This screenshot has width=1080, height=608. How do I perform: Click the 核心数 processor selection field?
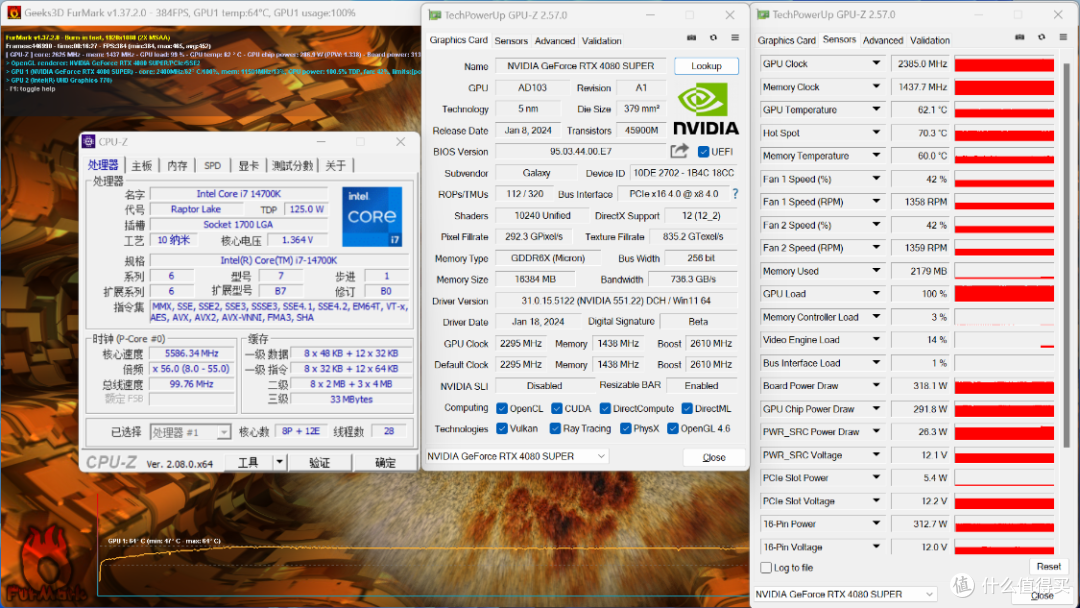[301, 432]
